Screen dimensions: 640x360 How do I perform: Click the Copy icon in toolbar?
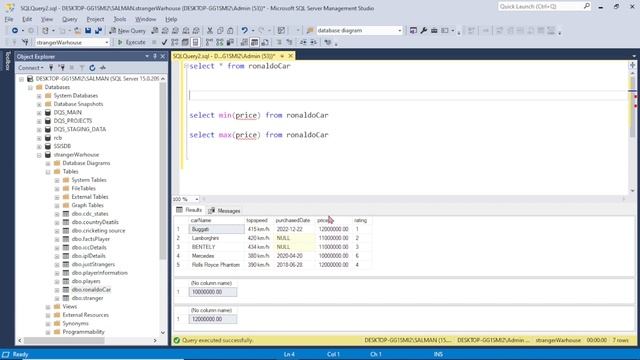[220, 31]
